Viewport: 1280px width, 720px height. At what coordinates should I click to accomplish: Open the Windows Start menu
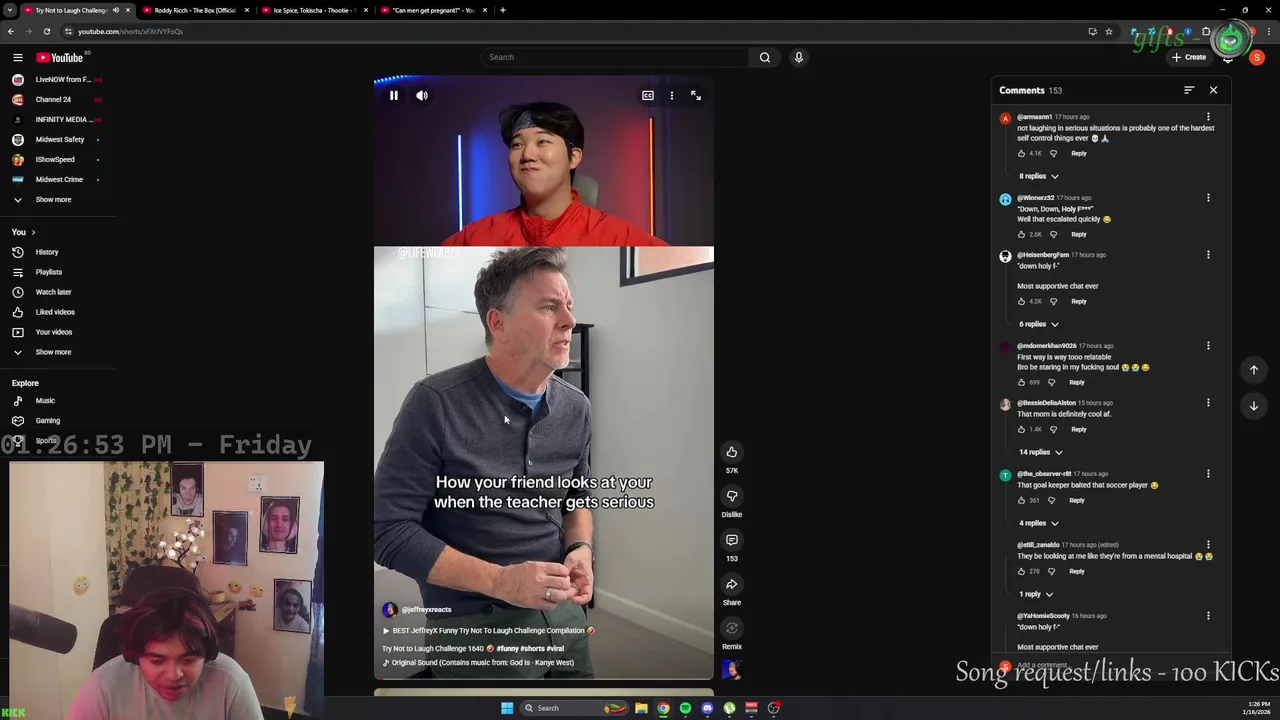[x=507, y=708]
